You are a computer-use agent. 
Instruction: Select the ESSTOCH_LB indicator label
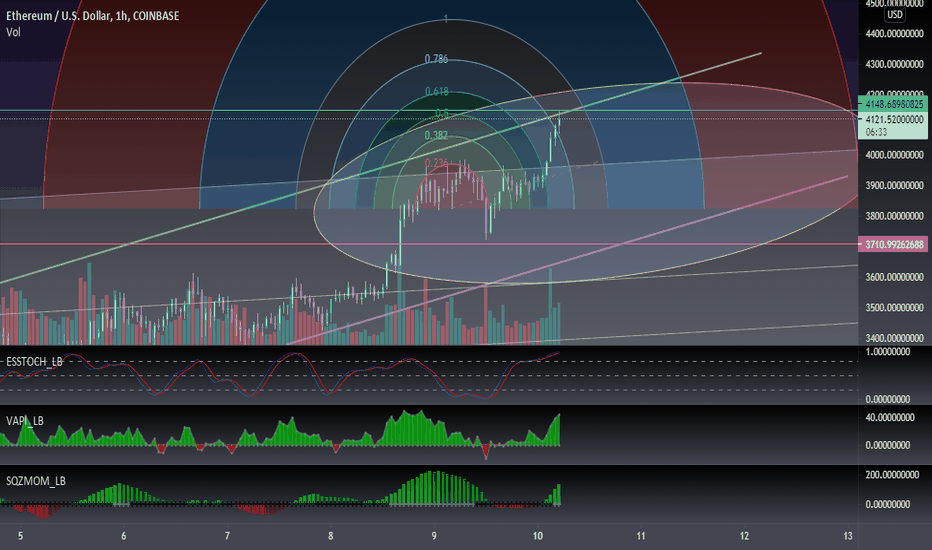click(34, 362)
